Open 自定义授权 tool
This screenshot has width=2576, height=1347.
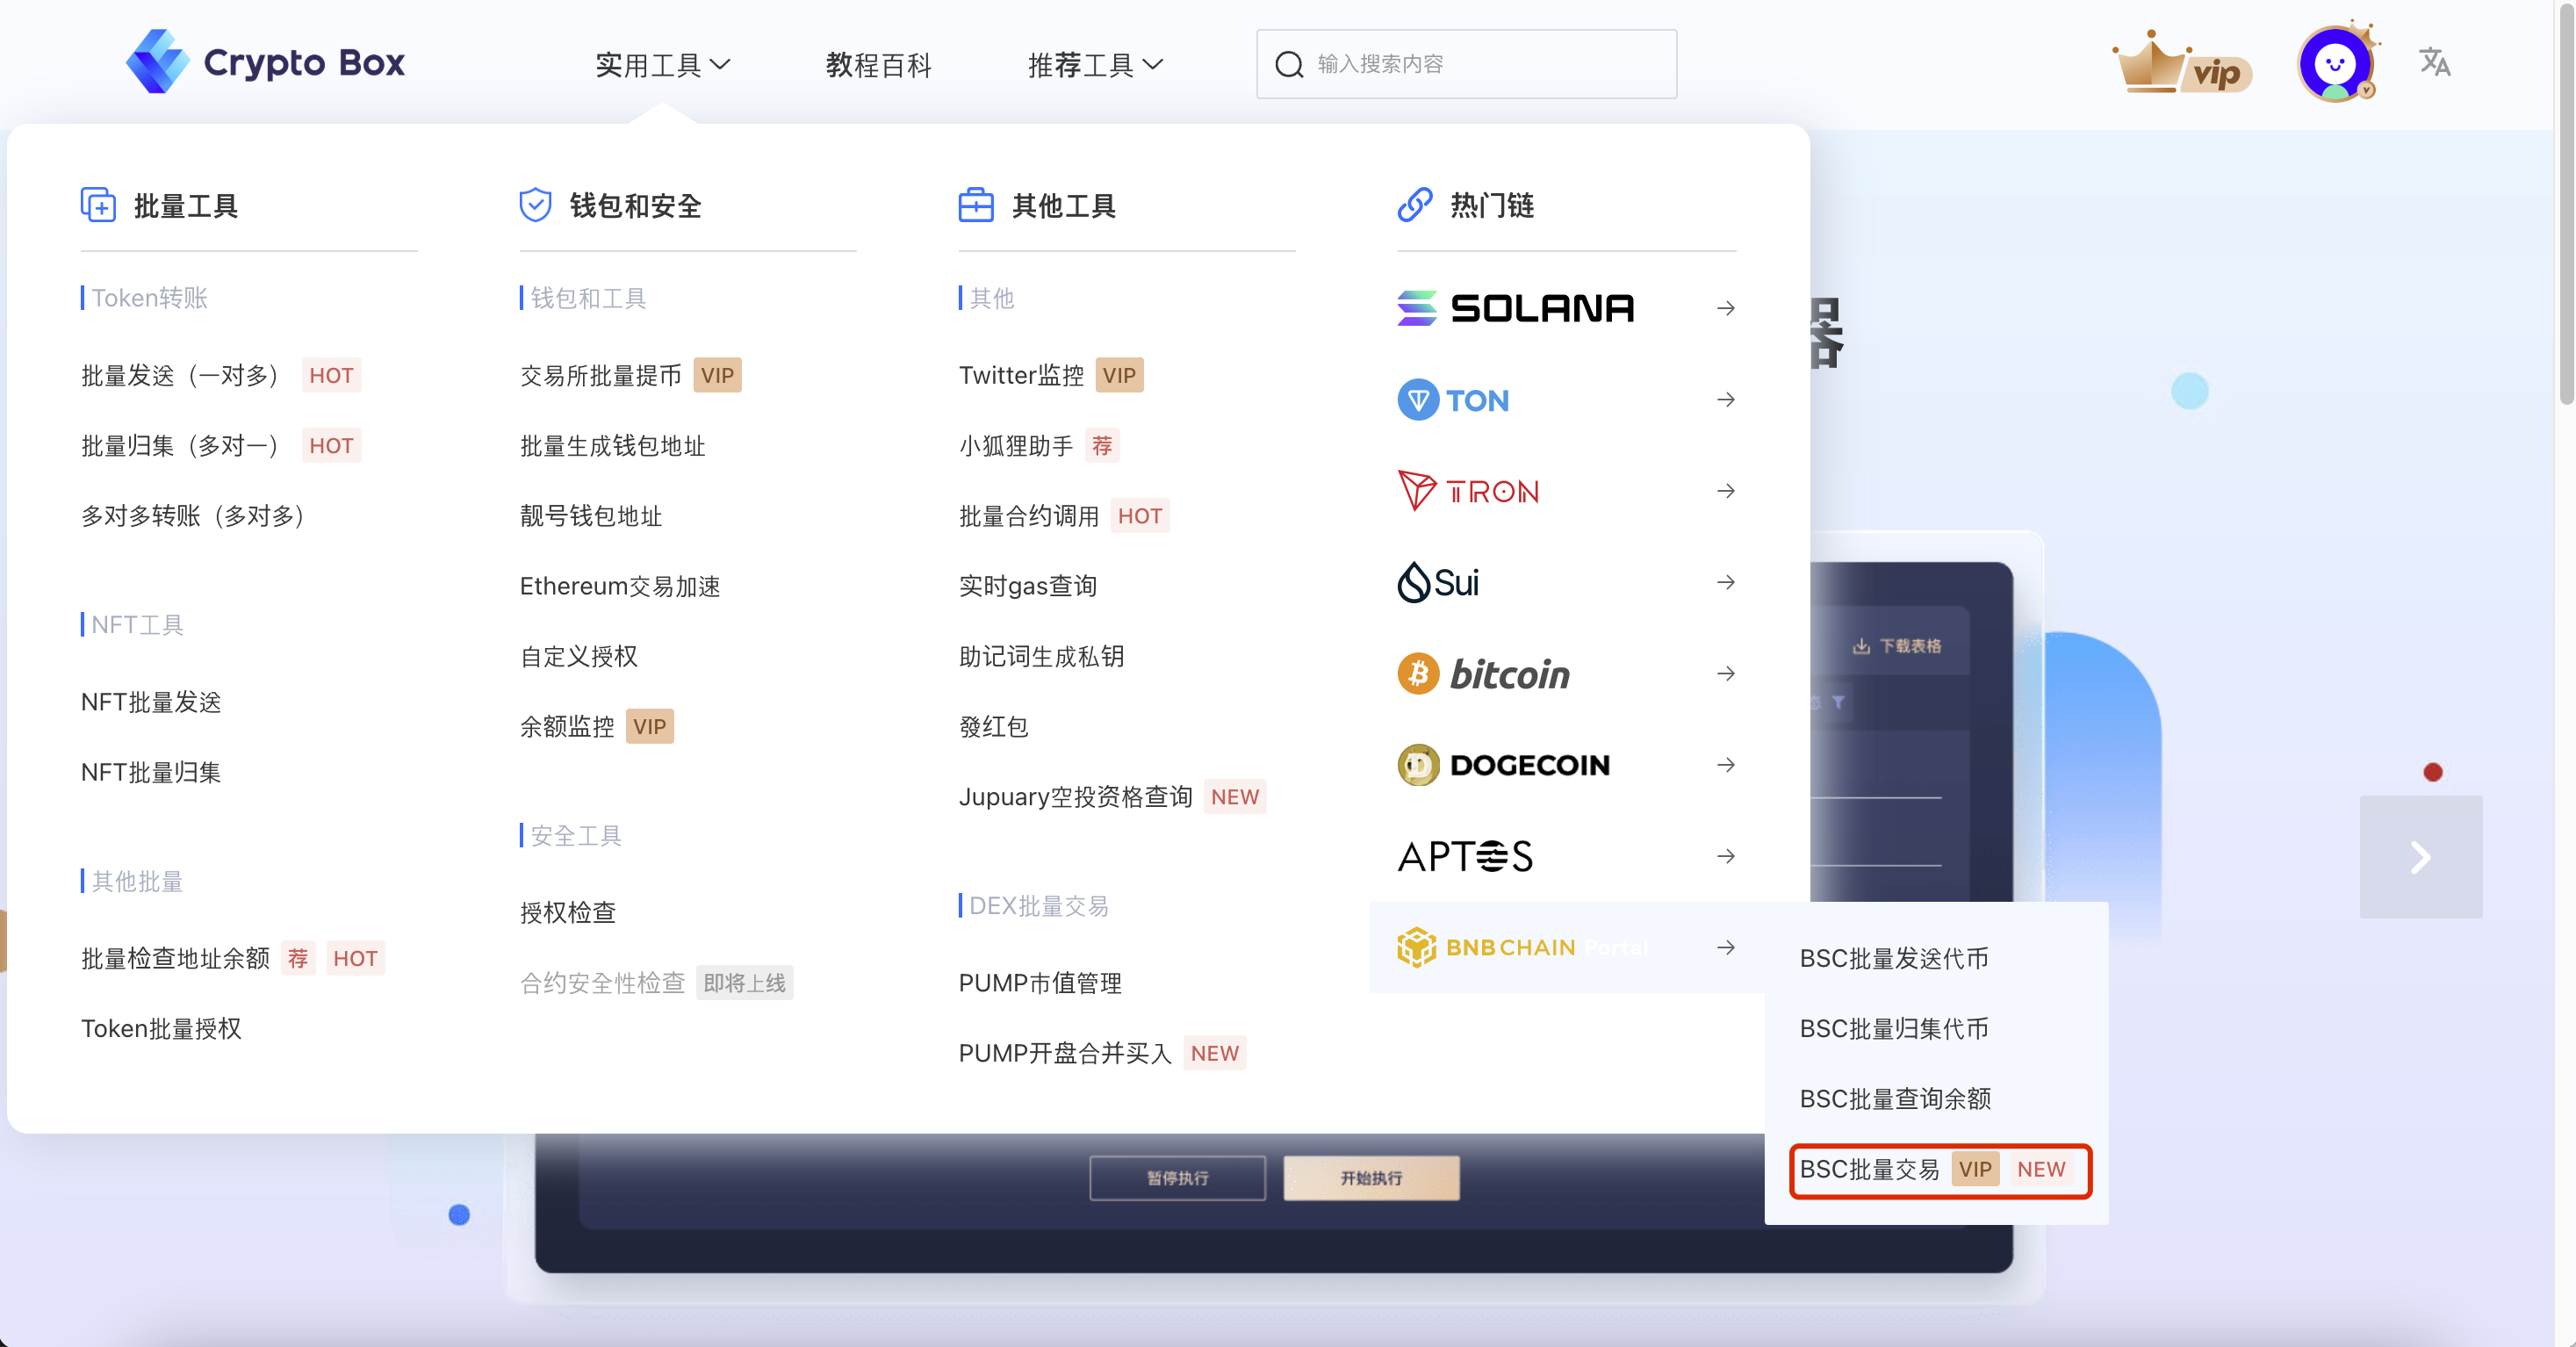[578, 656]
